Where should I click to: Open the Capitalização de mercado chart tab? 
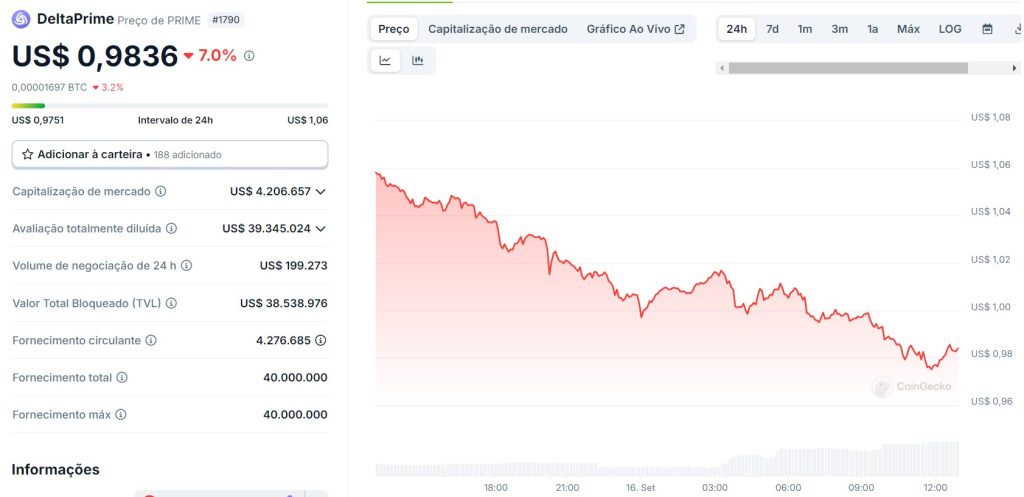(x=498, y=29)
